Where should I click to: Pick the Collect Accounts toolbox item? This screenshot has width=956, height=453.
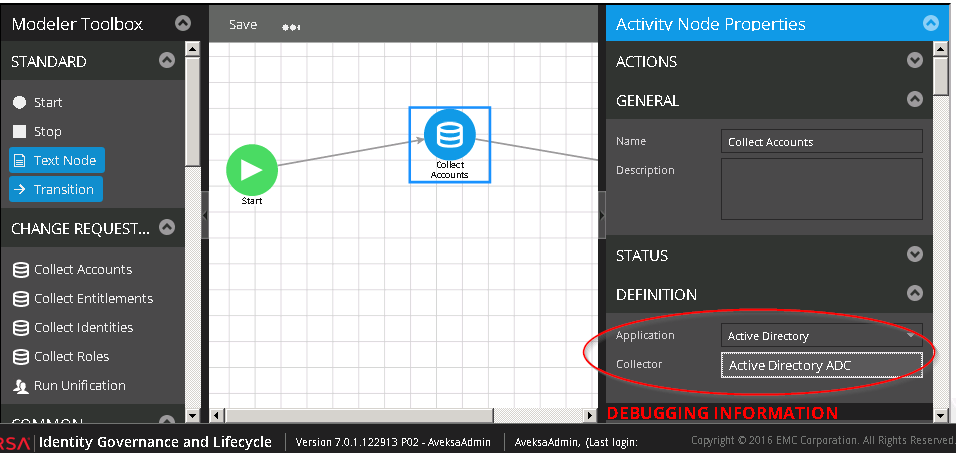tap(73, 269)
